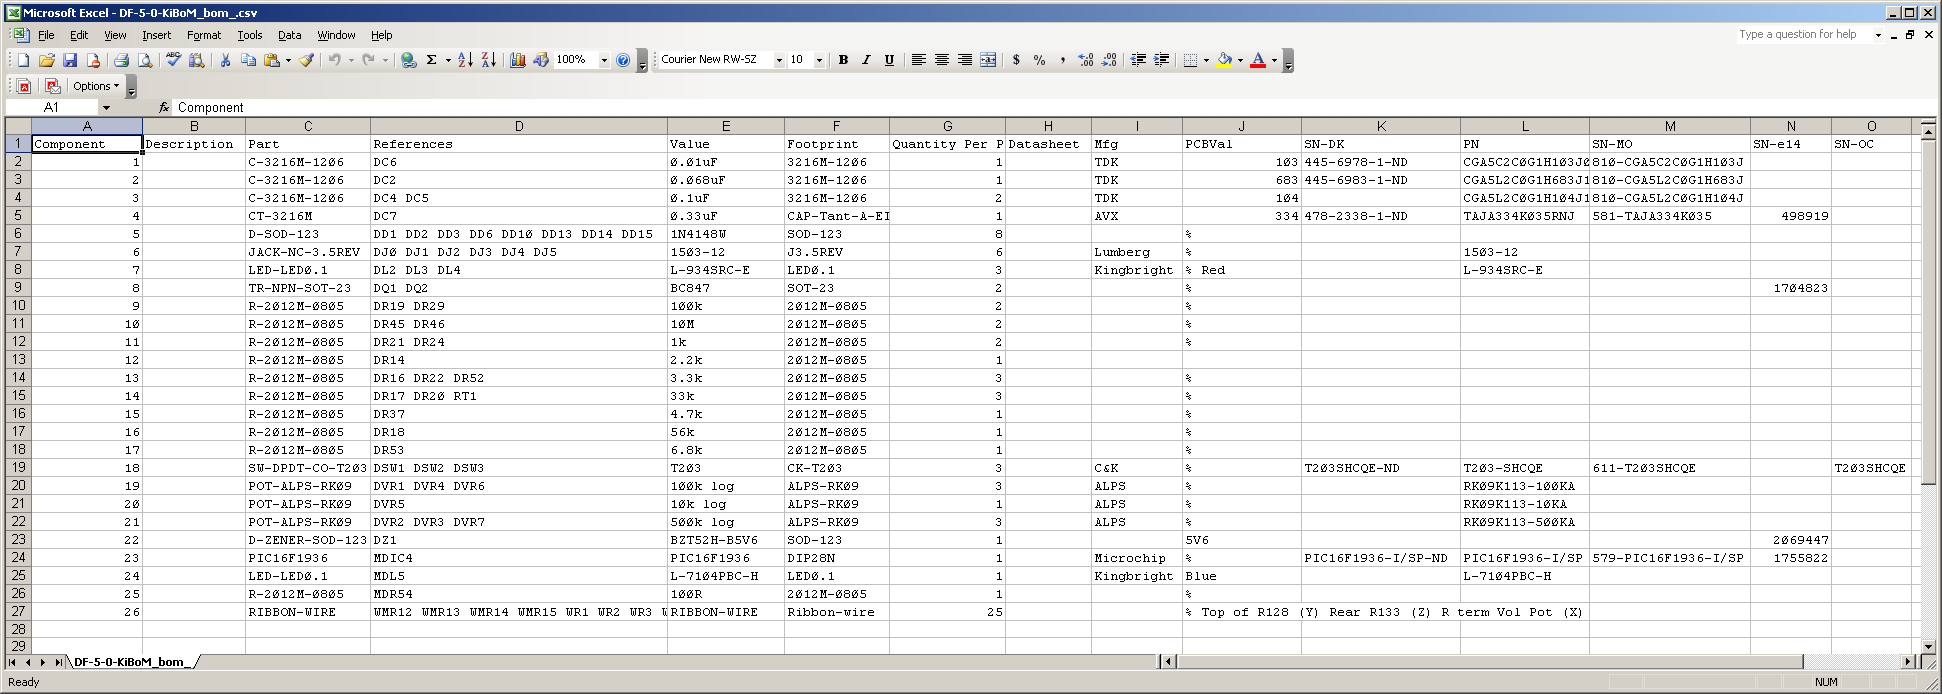The width and height of the screenshot is (1942, 694).
Task: Toggle underline formatting
Action: tap(889, 60)
